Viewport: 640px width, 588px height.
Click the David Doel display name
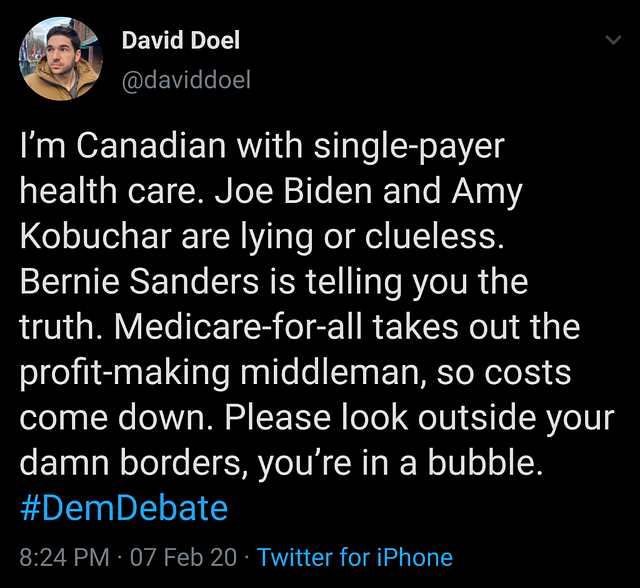180,41
